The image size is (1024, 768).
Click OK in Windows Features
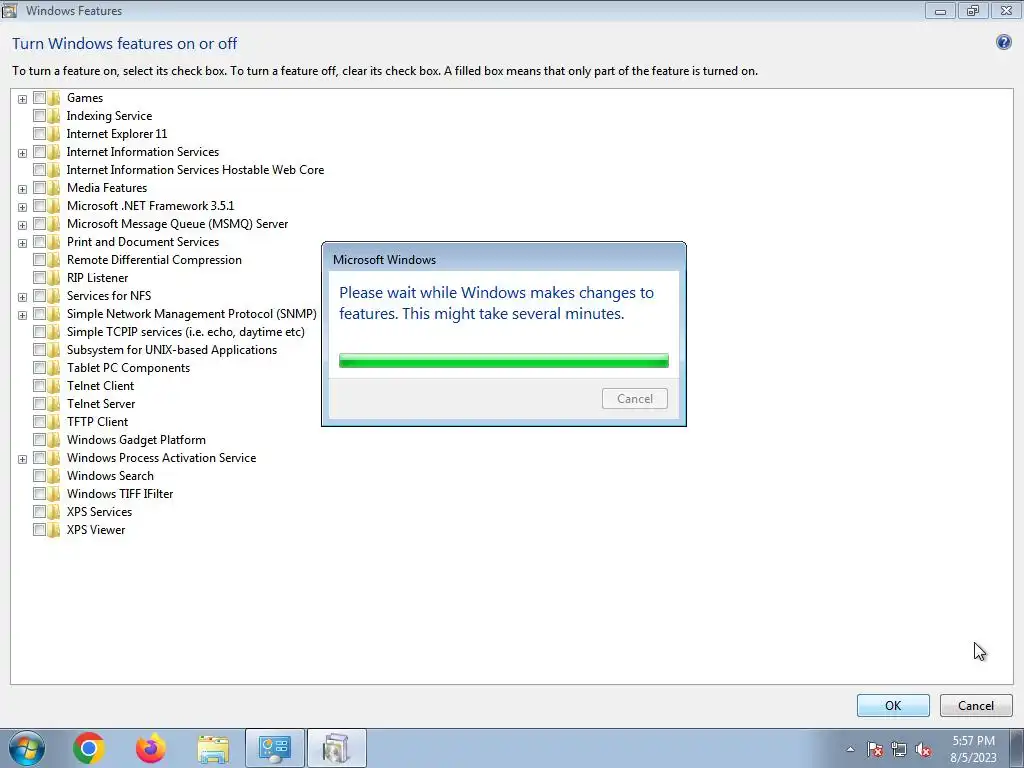tap(893, 705)
